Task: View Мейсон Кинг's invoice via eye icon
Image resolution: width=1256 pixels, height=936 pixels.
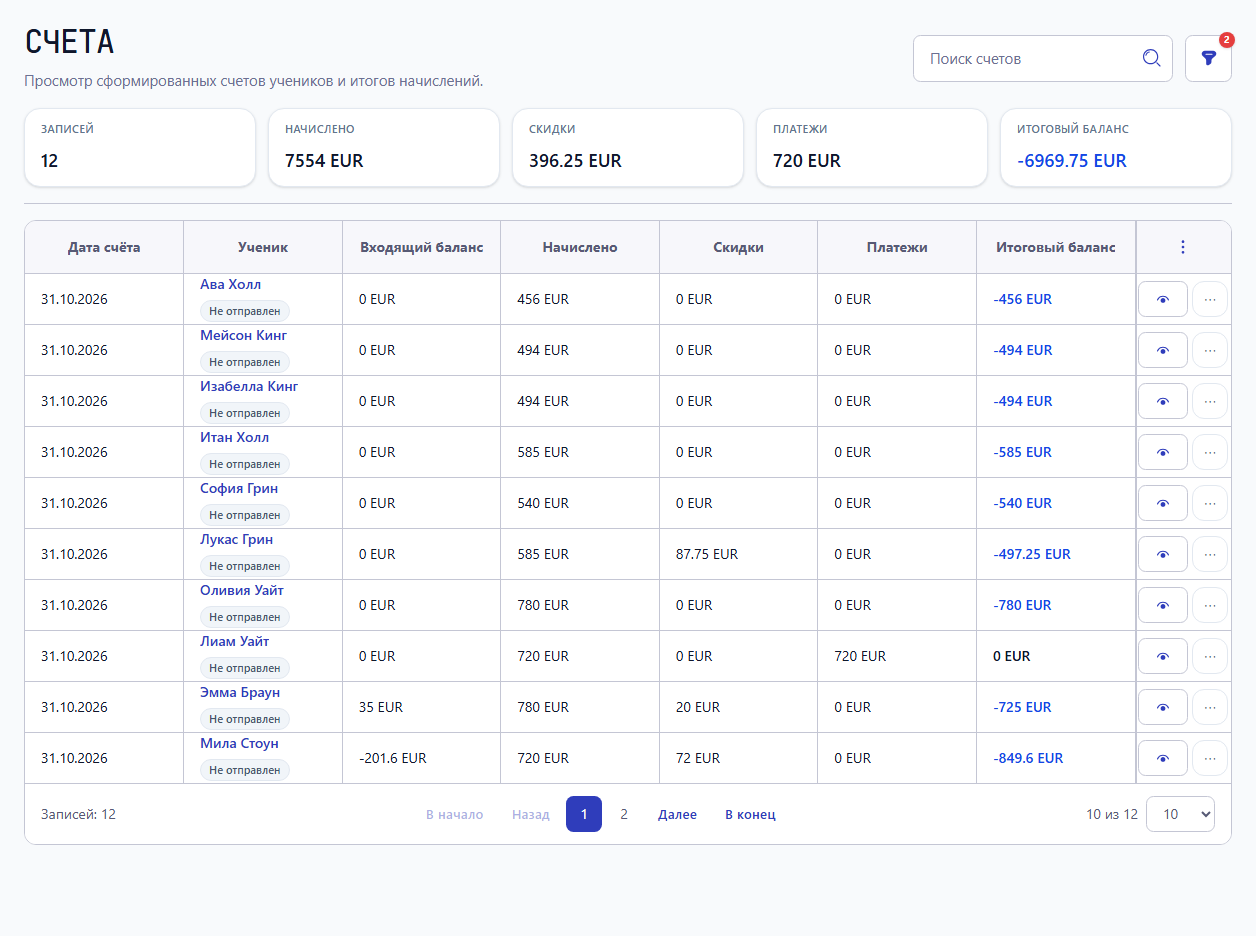Action: coord(1163,350)
